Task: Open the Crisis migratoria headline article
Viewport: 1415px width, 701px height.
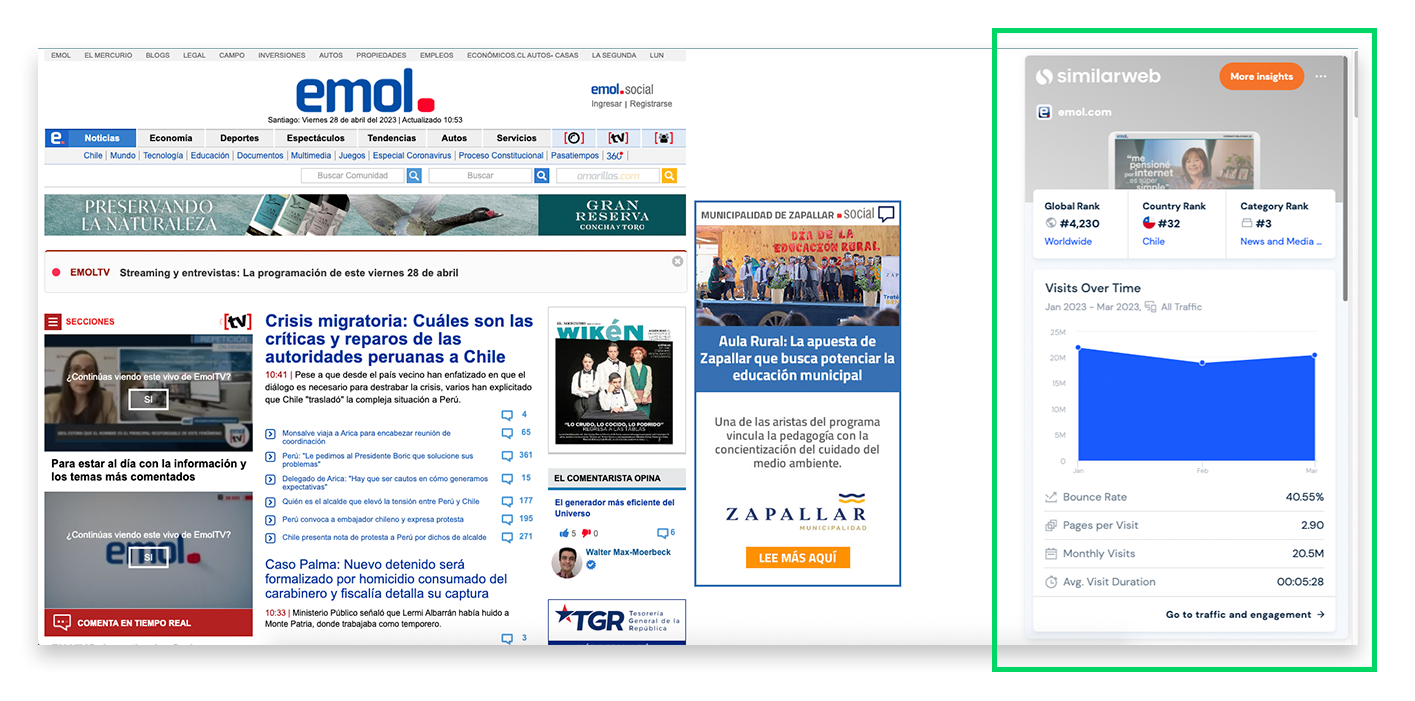Action: [x=399, y=339]
